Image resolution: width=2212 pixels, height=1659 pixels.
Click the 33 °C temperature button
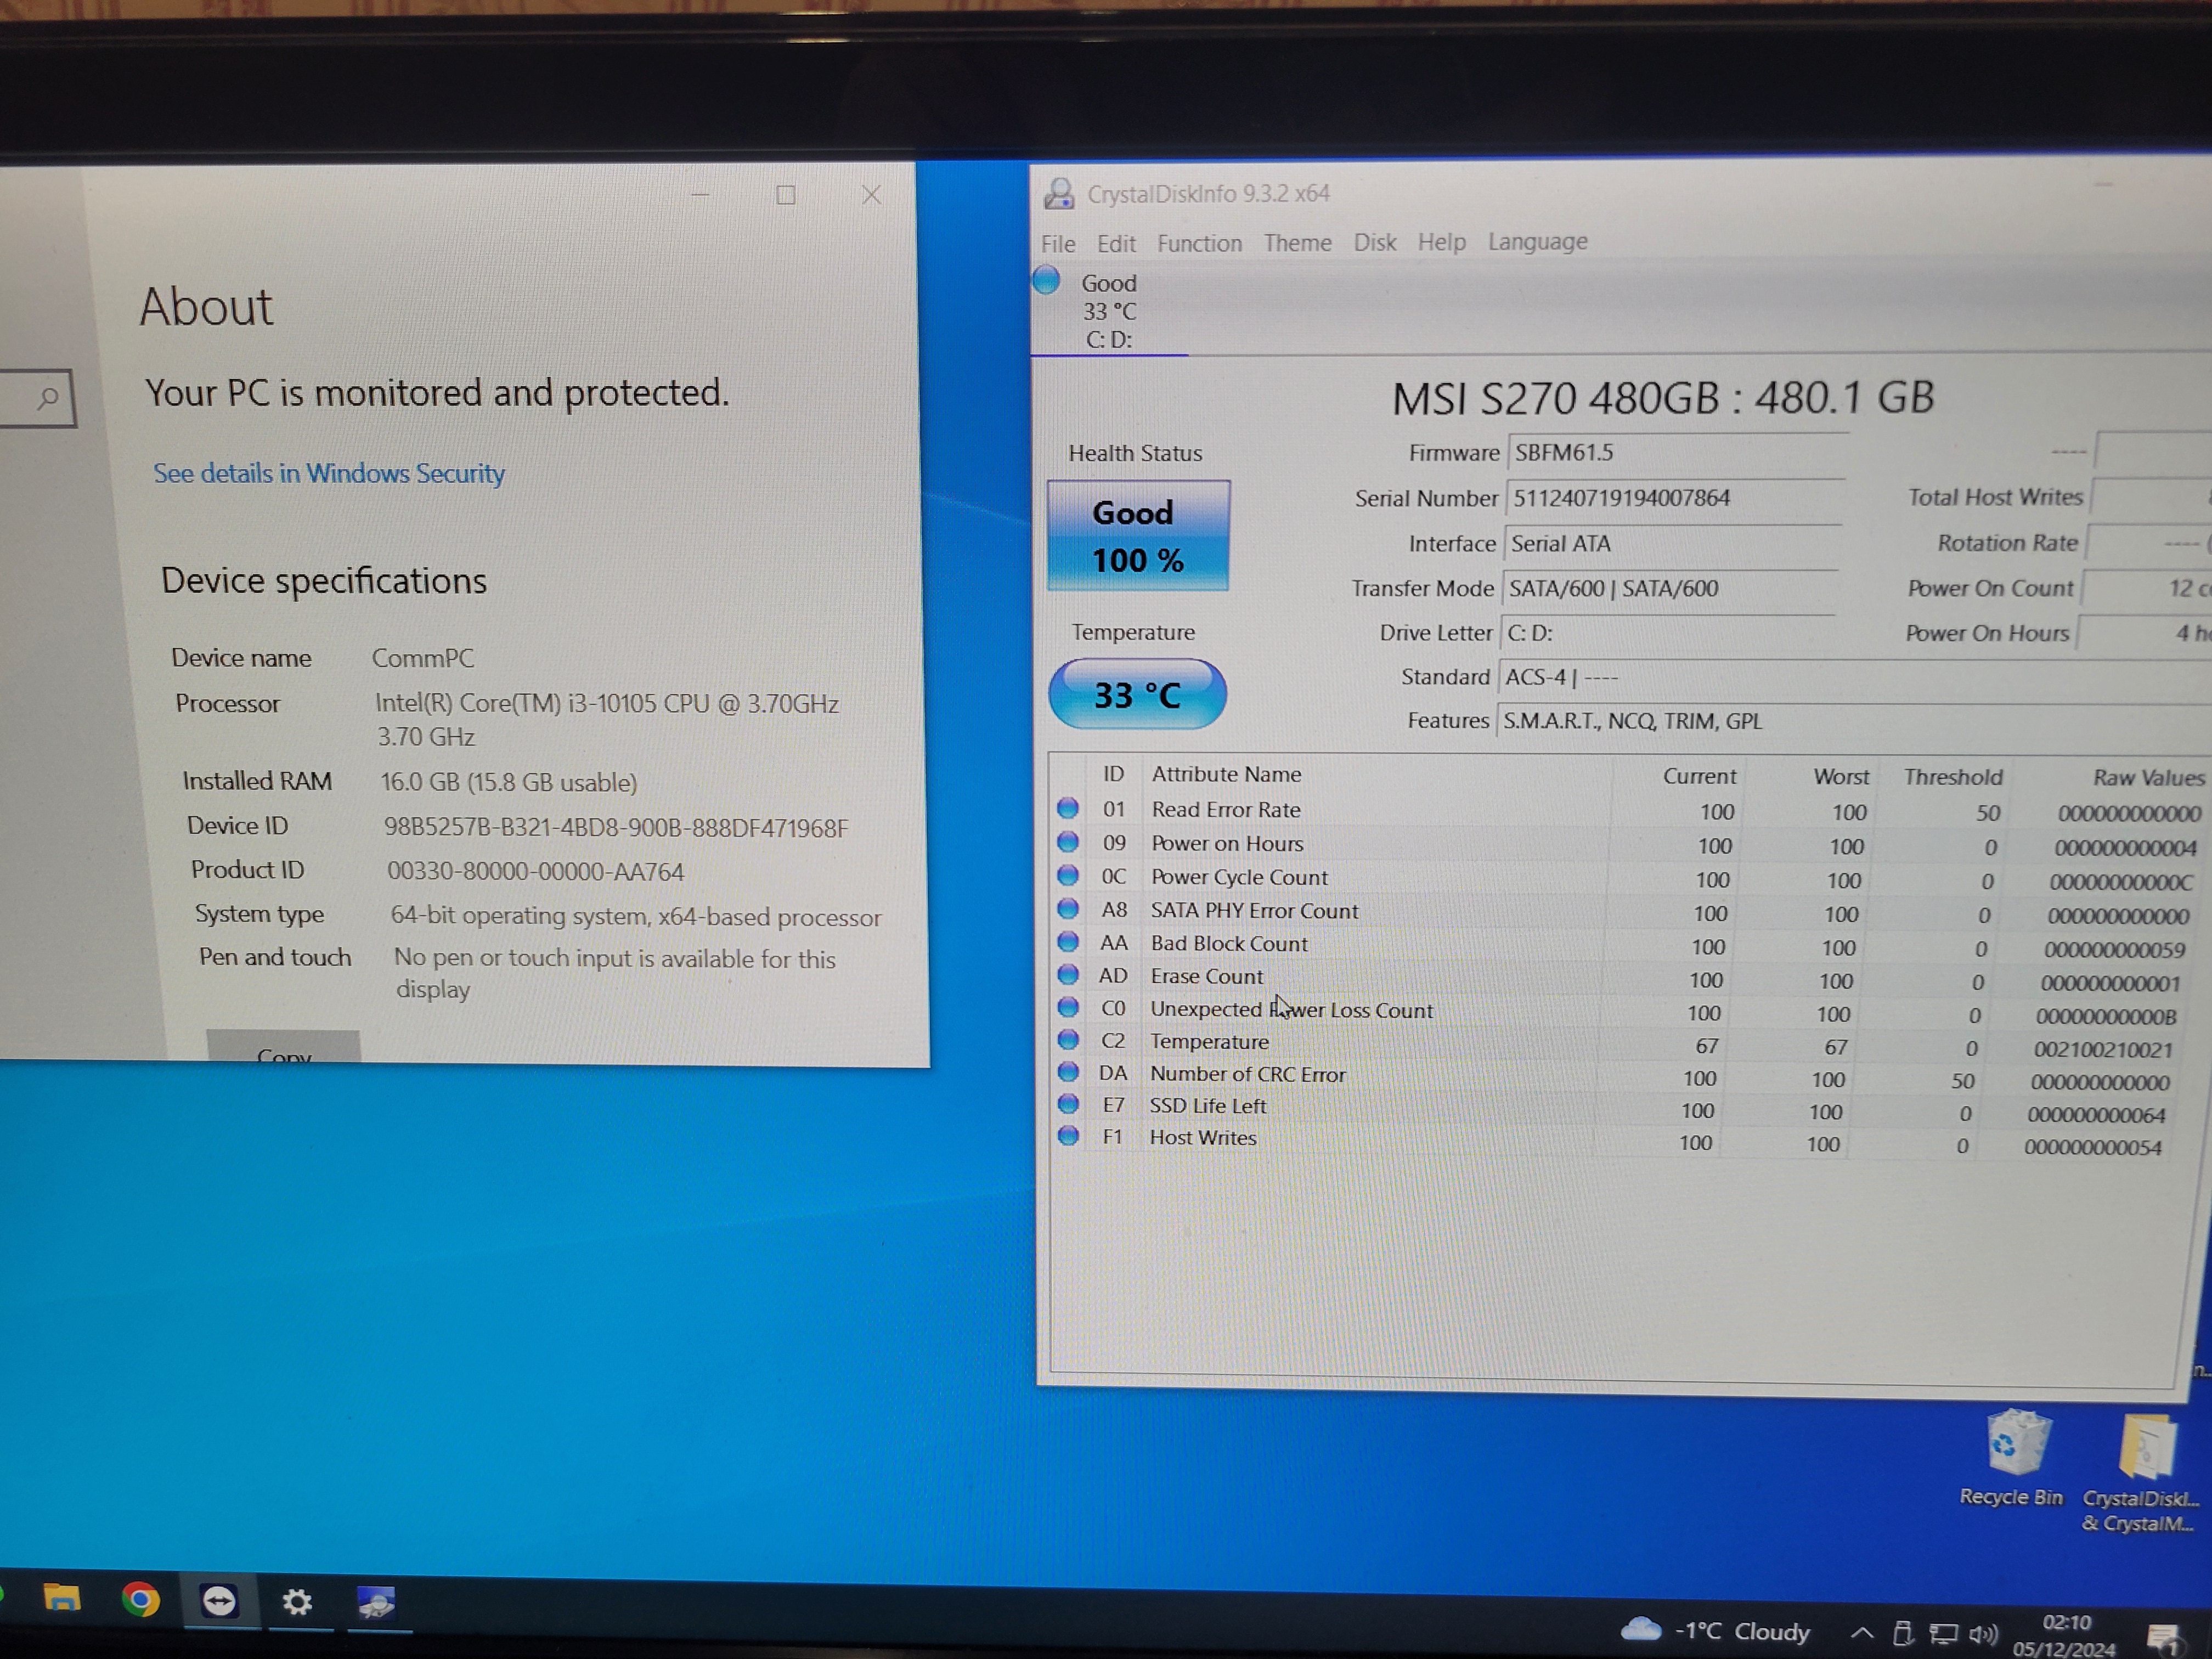1137,694
